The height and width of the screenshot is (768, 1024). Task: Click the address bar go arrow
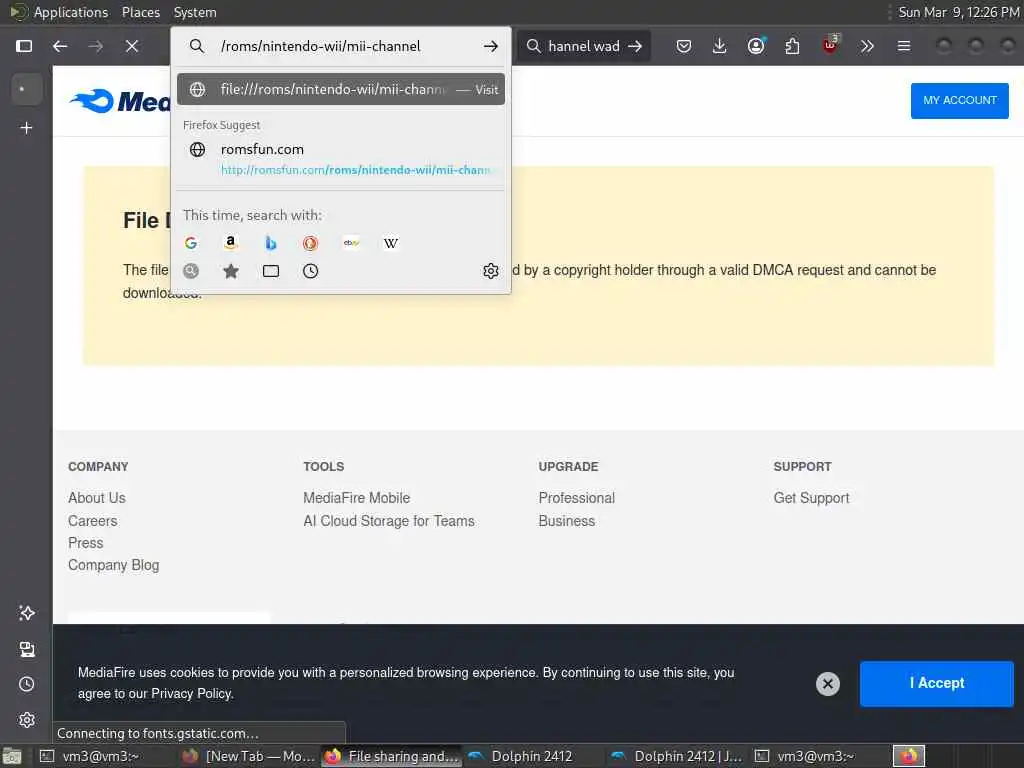(490, 46)
